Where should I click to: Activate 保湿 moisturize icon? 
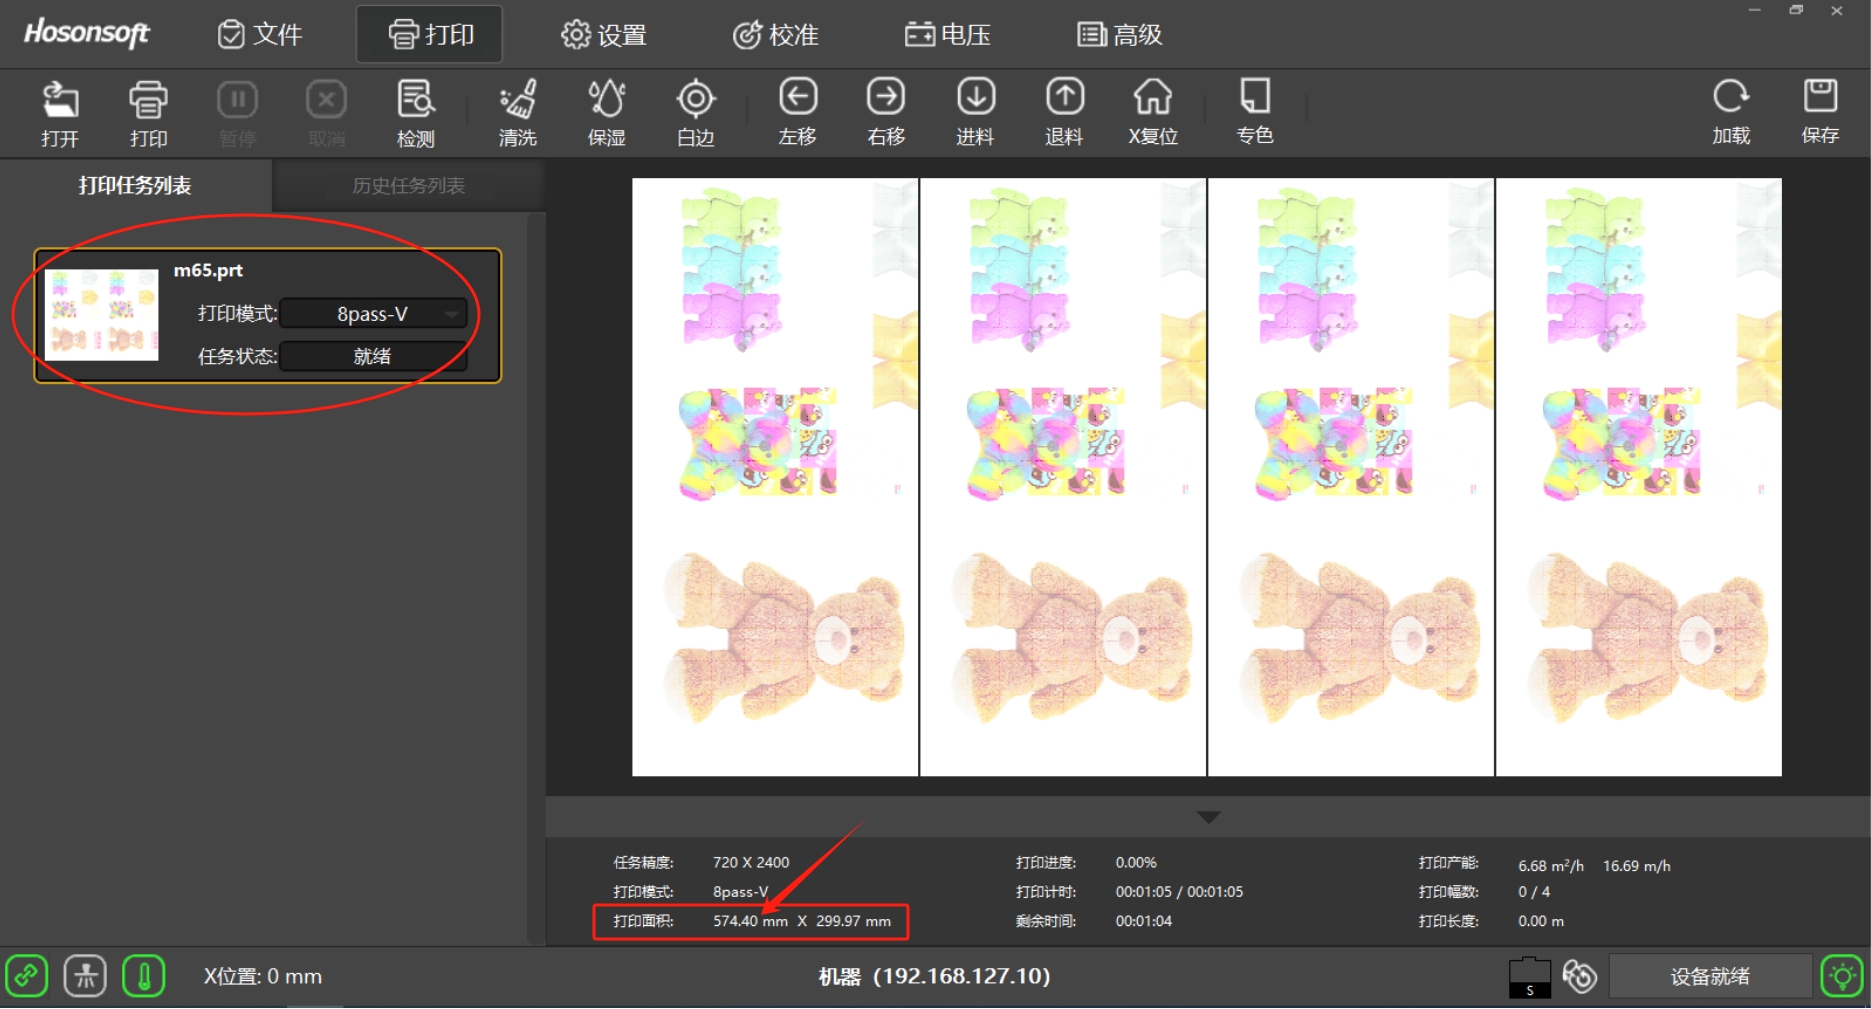point(606,112)
